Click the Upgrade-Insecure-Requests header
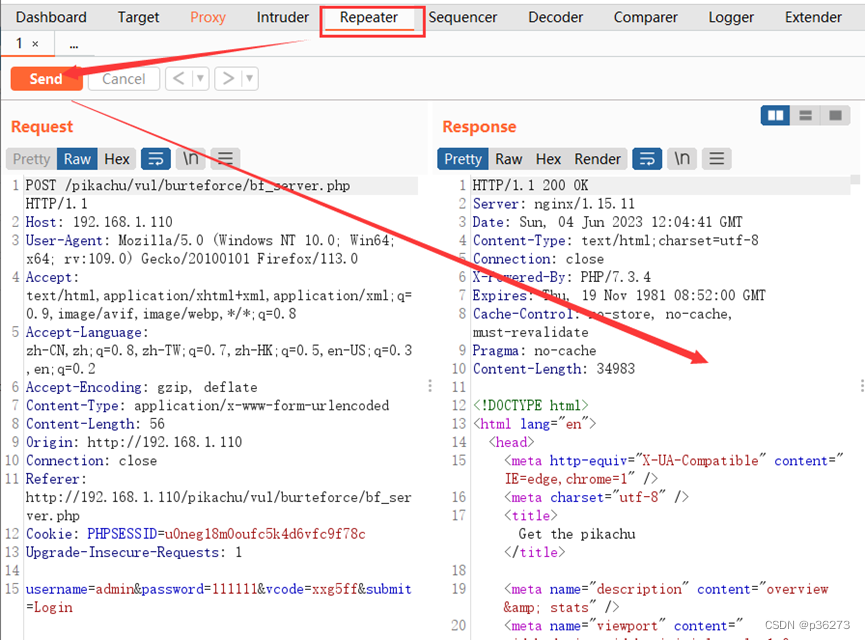 (134, 552)
